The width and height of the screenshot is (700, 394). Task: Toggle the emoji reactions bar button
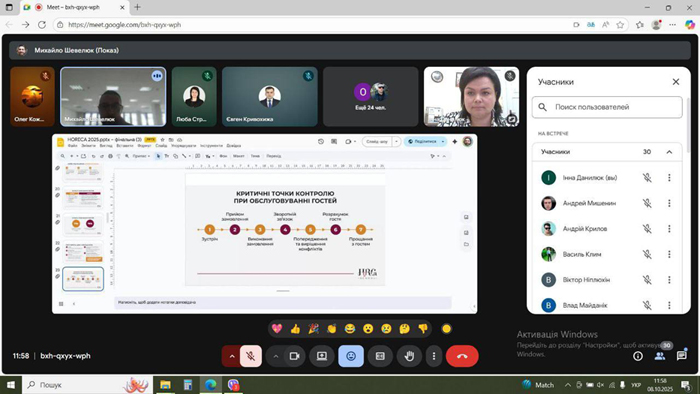click(351, 356)
